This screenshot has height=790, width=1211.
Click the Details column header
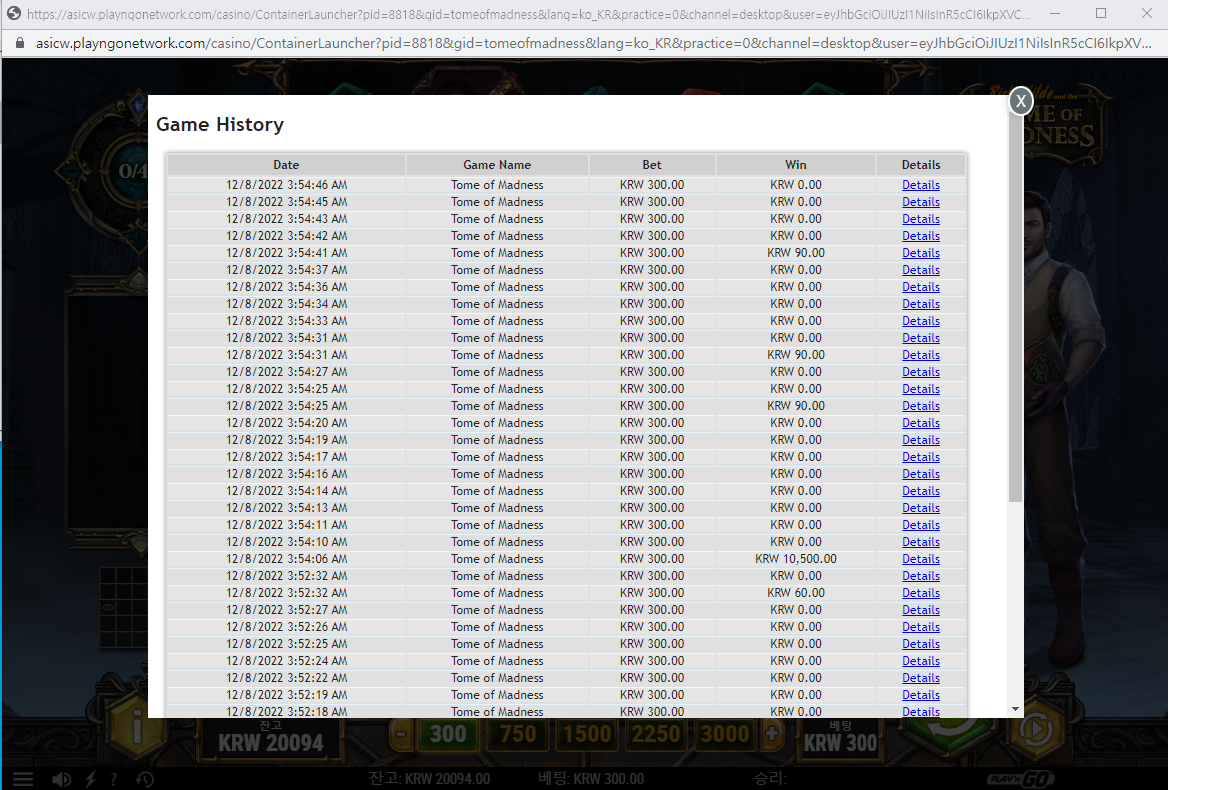click(921, 165)
